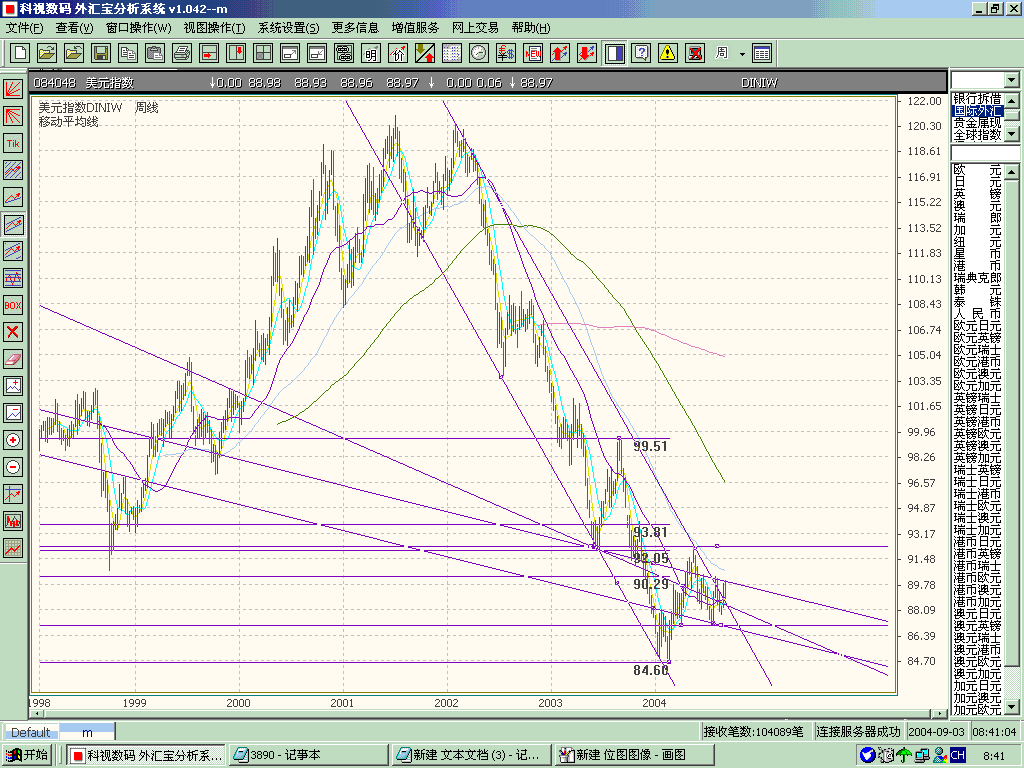Select the BOX drawing tool
Image resolution: width=1024 pixels, height=768 pixels.
click(13, 305)
